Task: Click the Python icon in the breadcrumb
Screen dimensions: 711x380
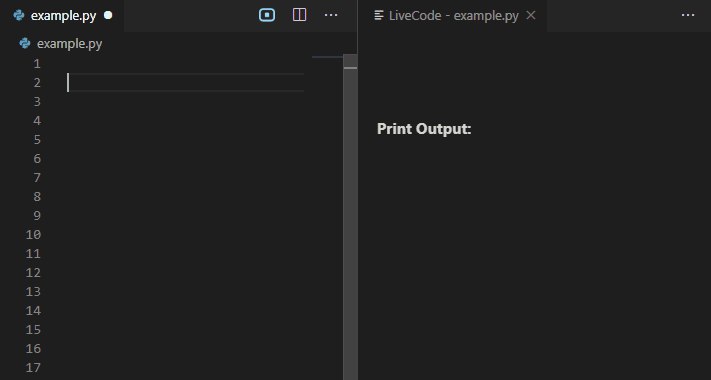Action: (25, 43)
